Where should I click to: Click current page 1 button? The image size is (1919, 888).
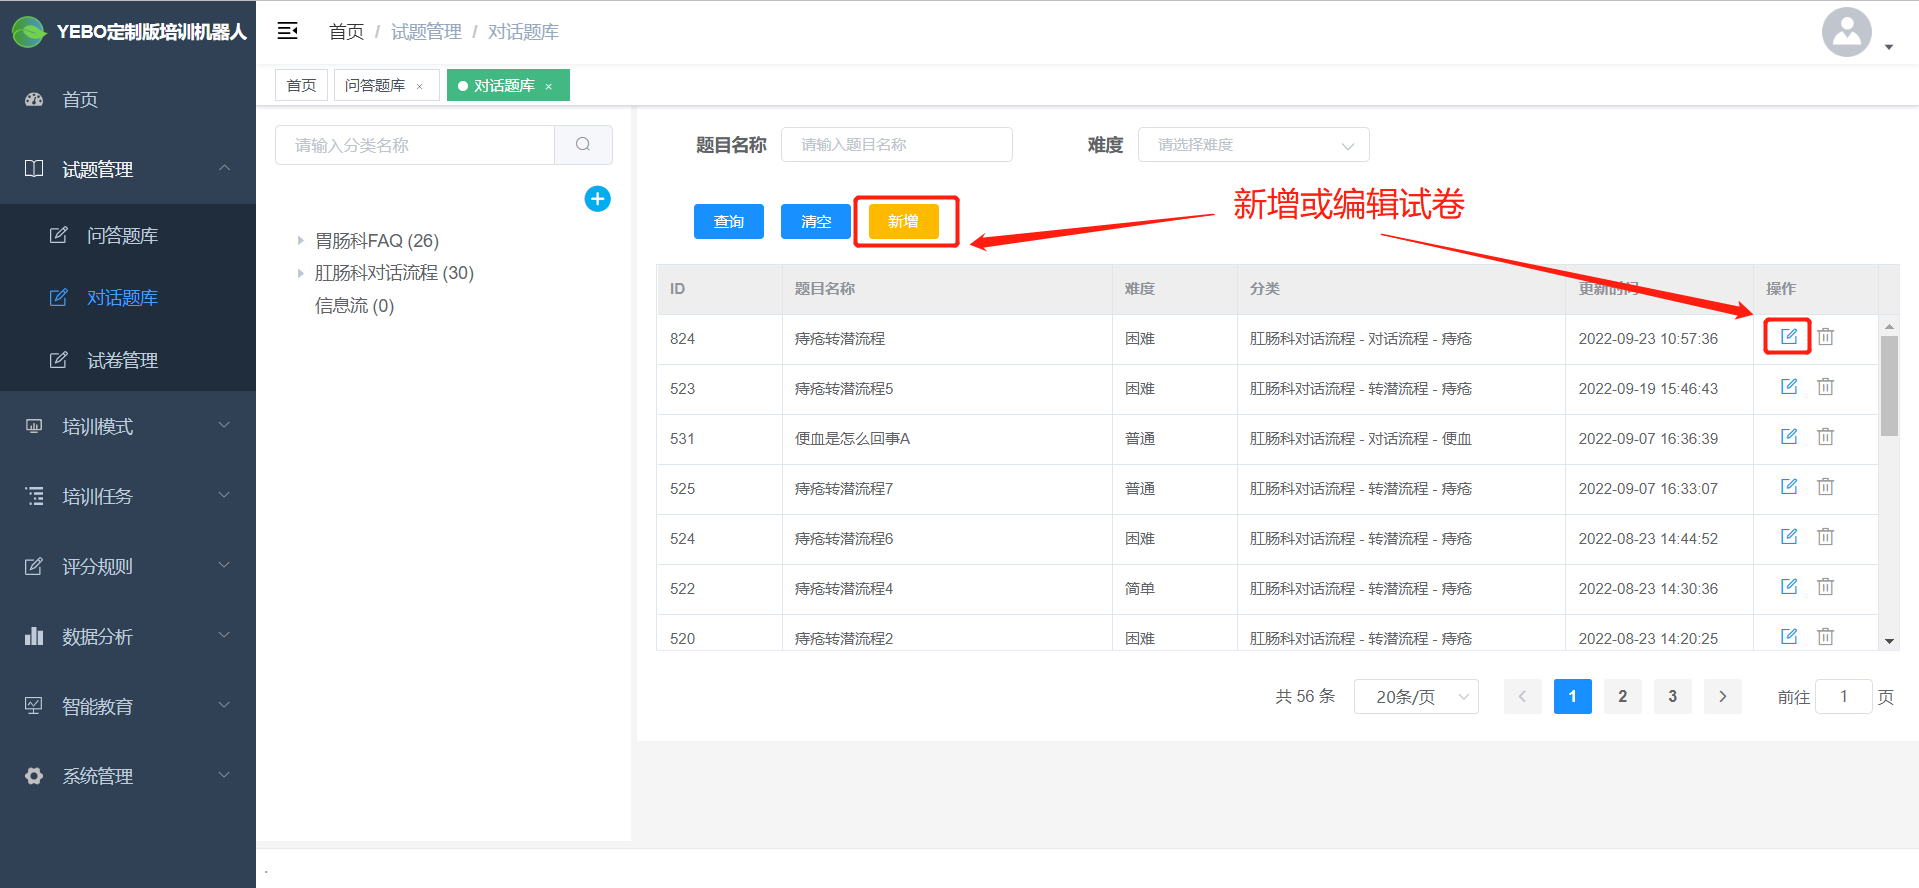(x=1572, y=696)
